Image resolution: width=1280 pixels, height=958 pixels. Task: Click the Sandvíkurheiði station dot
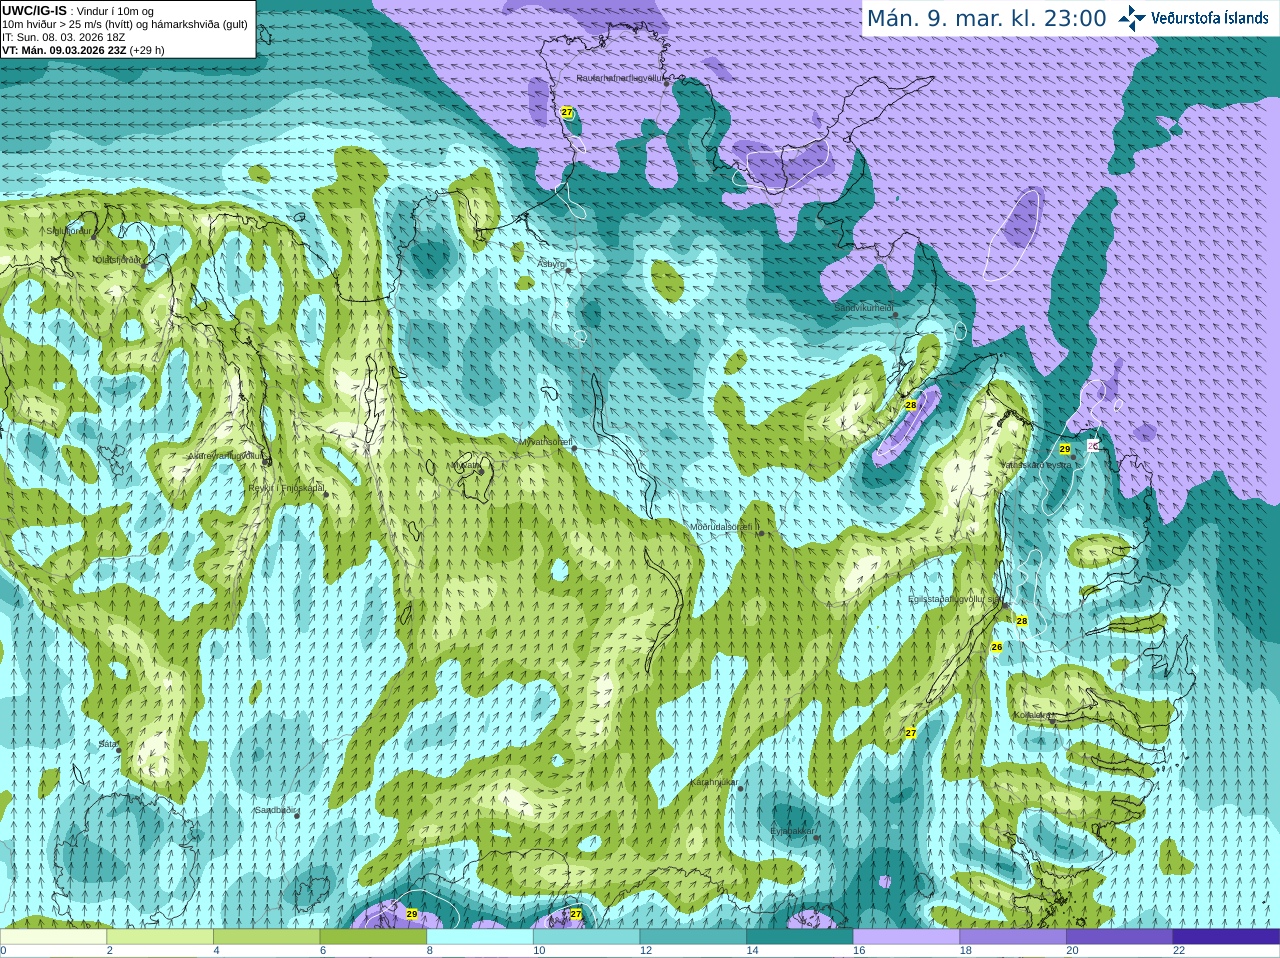pyautogui.click(x=896, y=315)
